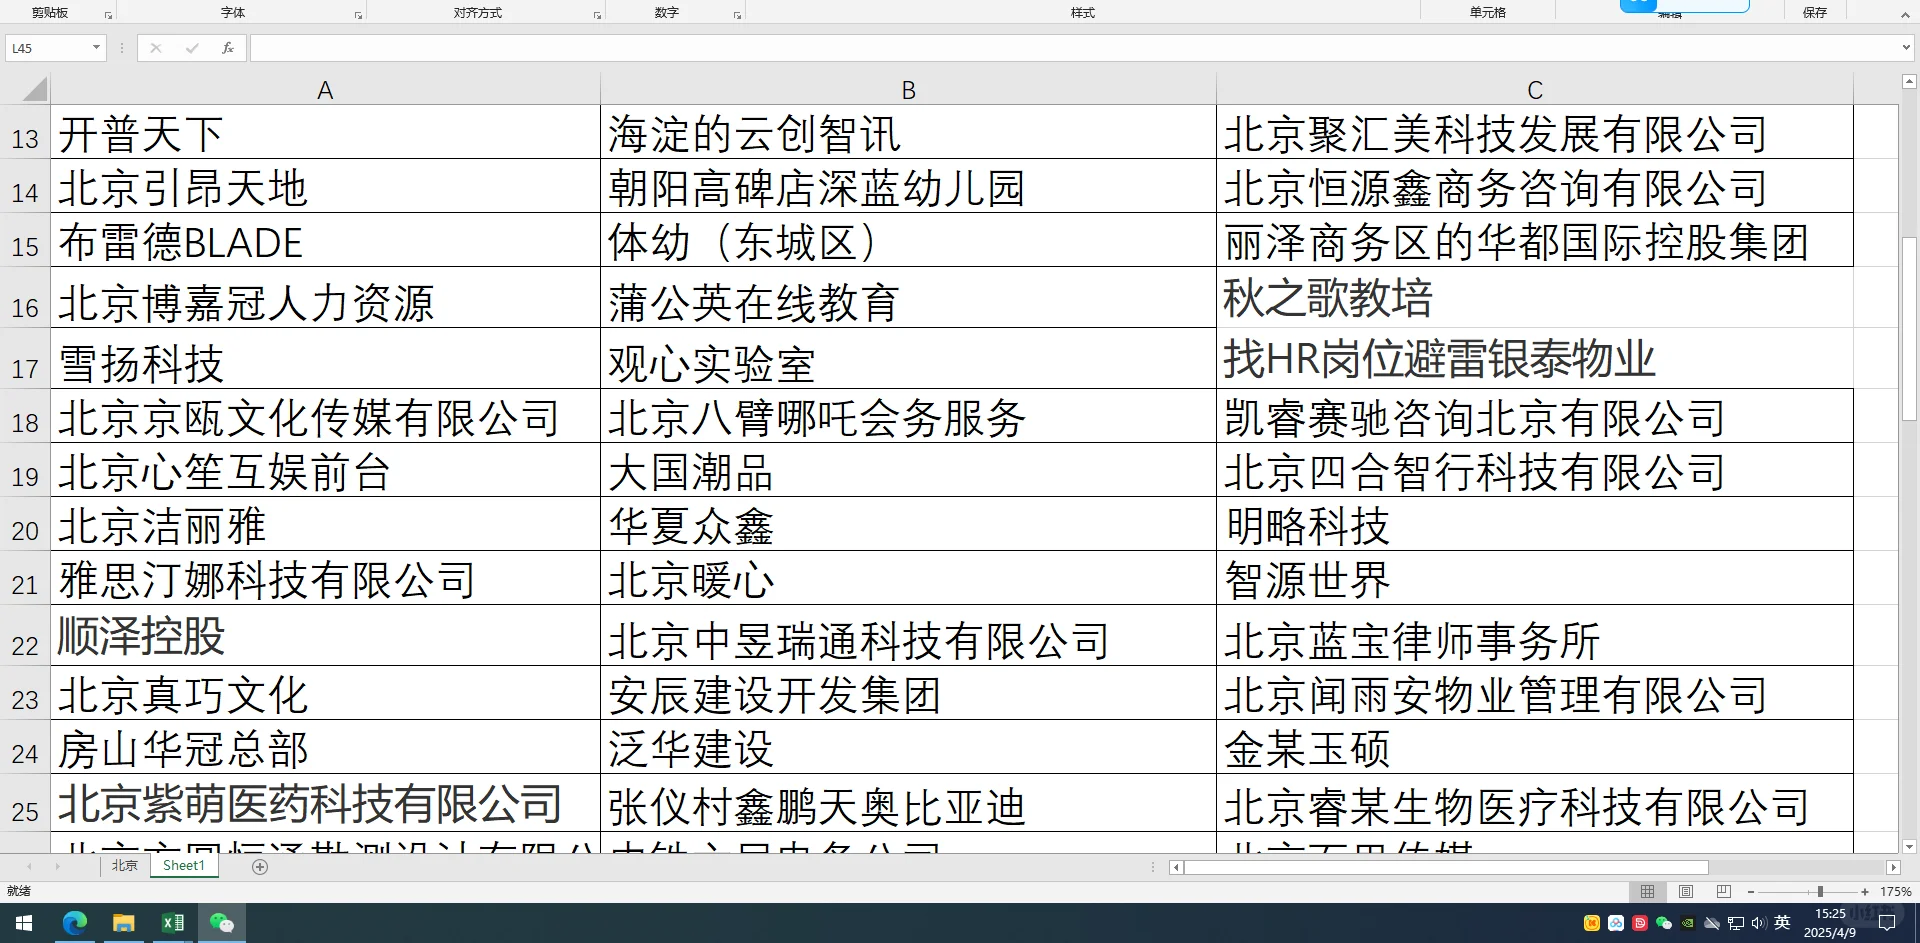Click the vertical scrollbar down arrow

coord(1909,846)
